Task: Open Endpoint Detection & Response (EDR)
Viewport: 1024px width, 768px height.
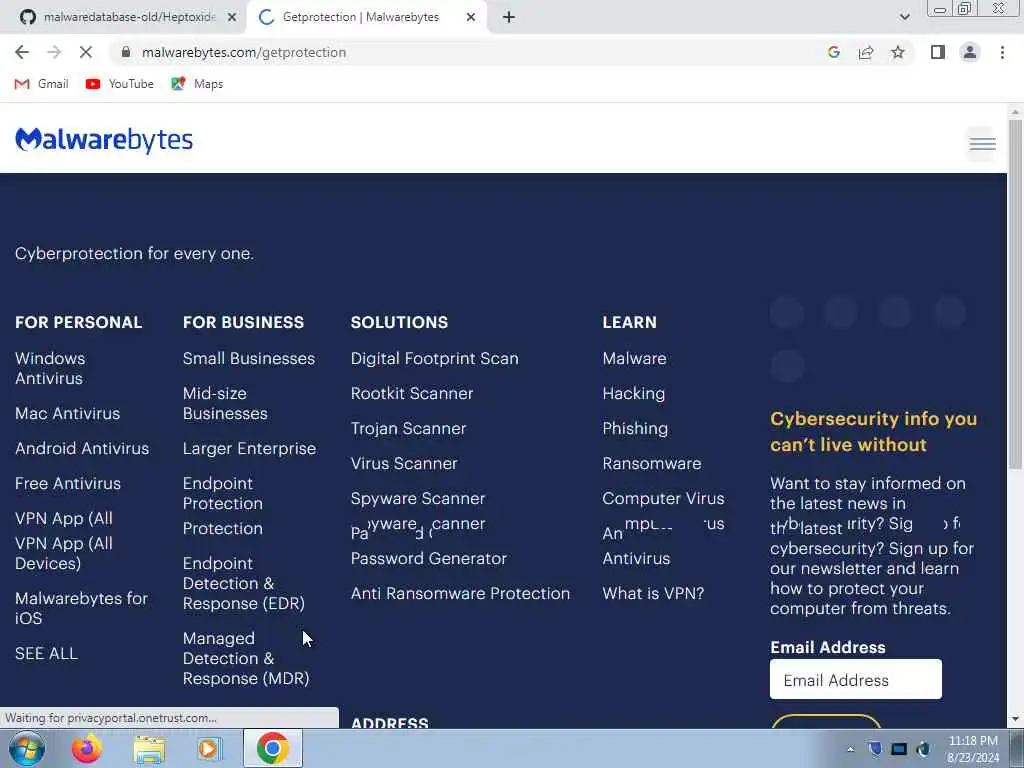Action: [x=244, y=583]
